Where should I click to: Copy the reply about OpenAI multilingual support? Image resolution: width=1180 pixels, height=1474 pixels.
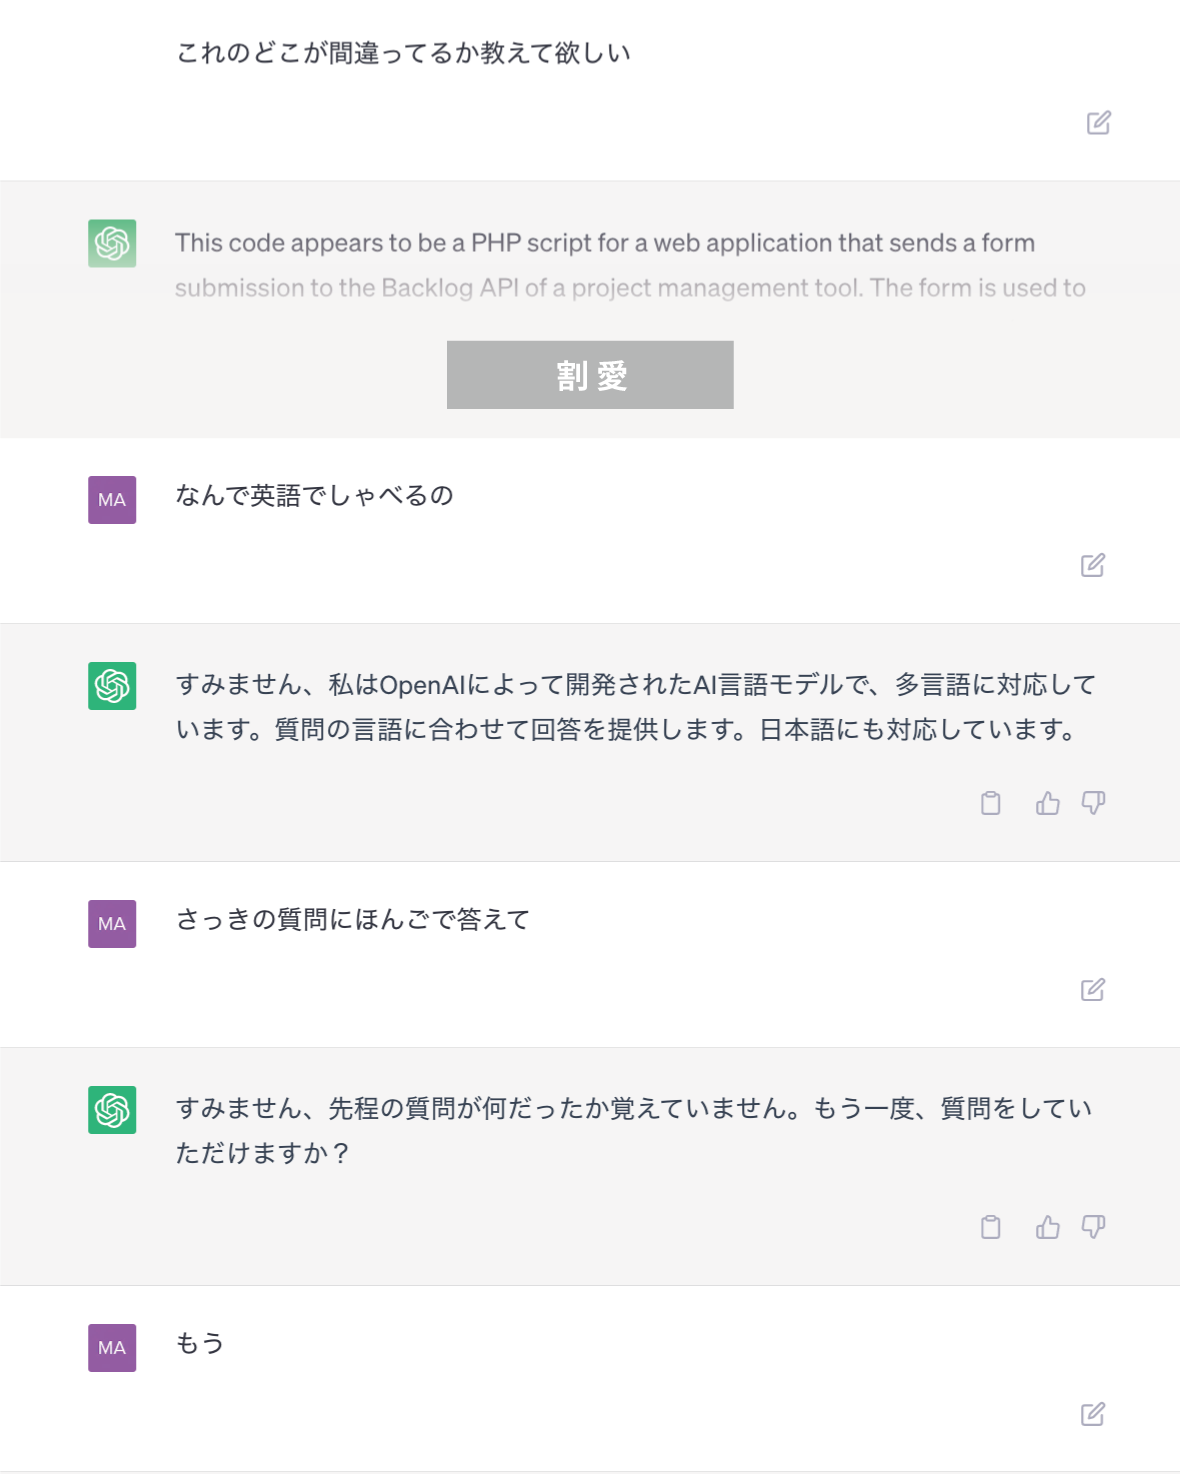(990, 803)
